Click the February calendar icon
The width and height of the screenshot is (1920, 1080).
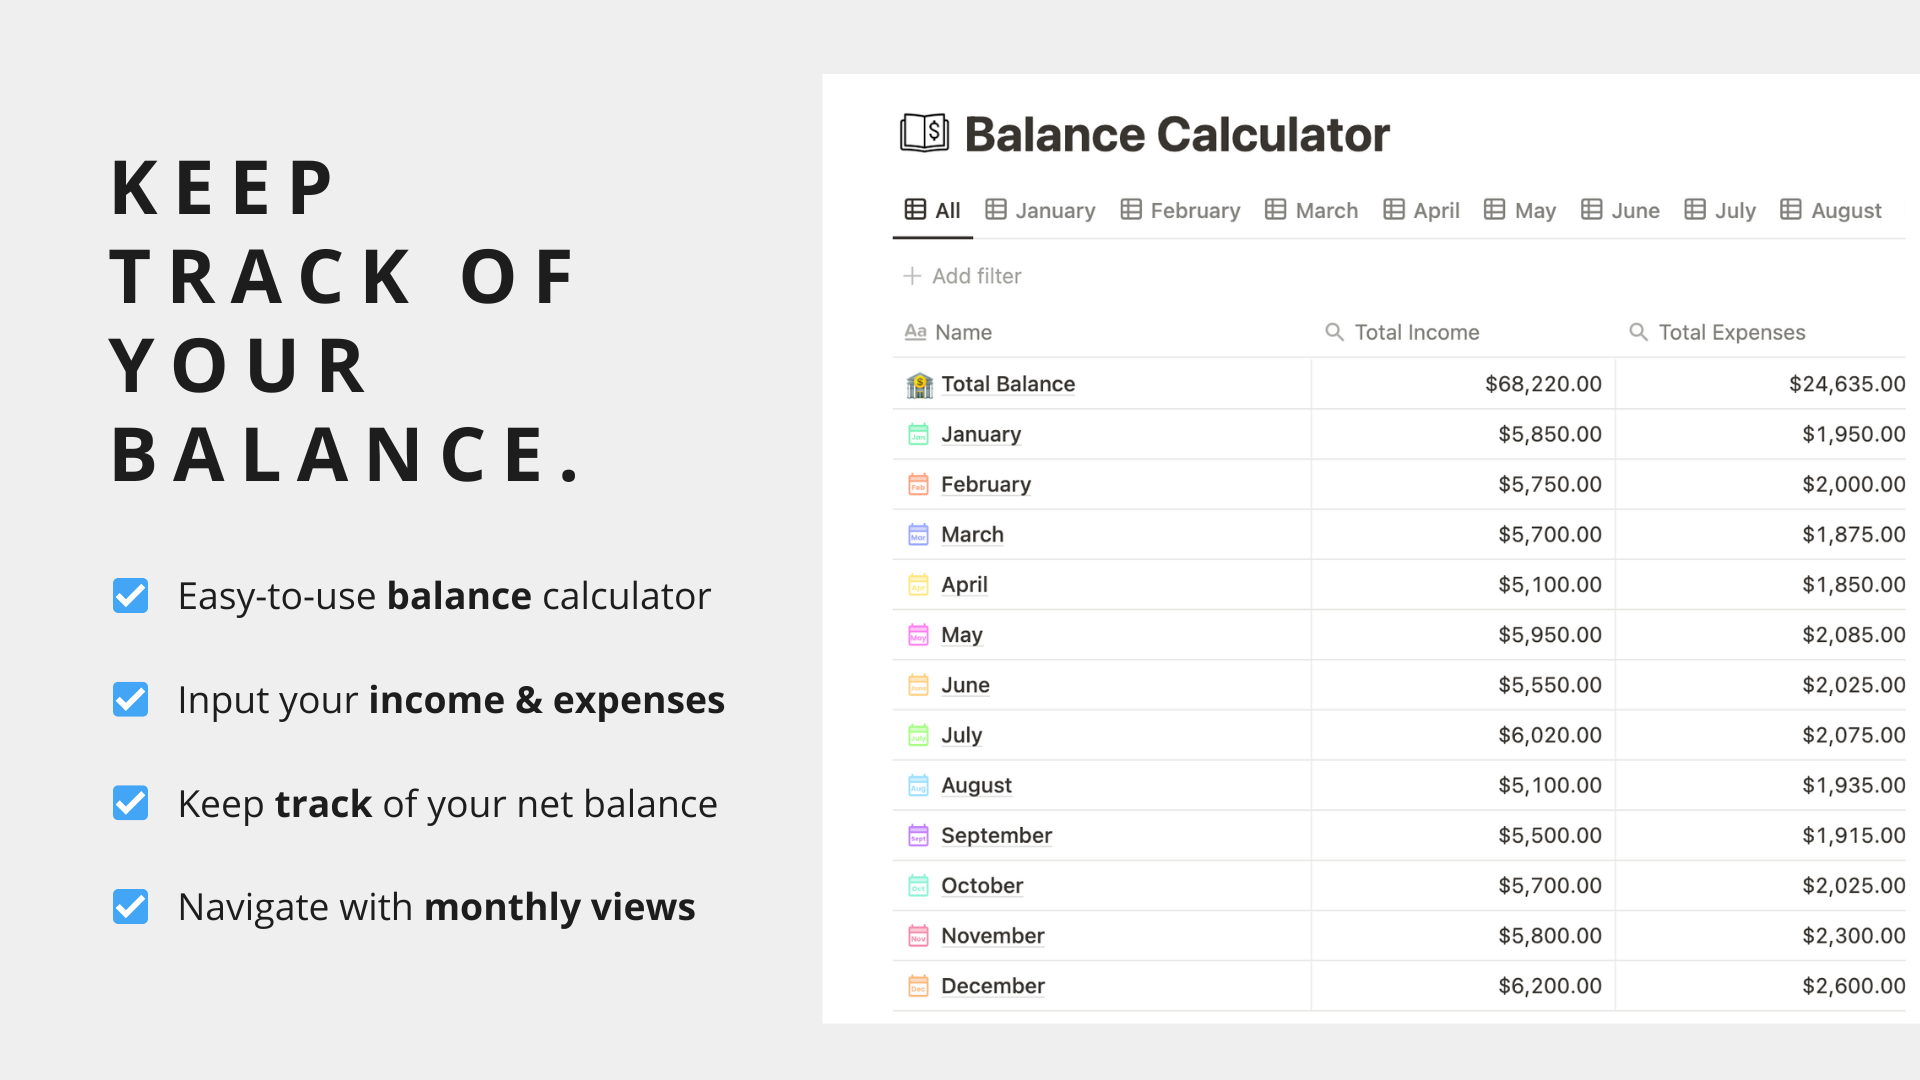(918, 484)
